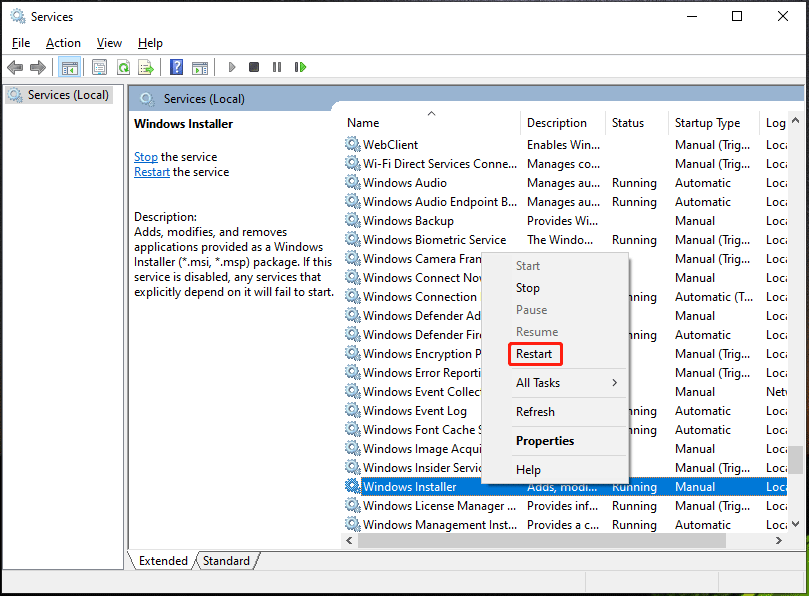The image size is (809, 596).
Task: Sort by the Name column header
Action: coord(431,123)
